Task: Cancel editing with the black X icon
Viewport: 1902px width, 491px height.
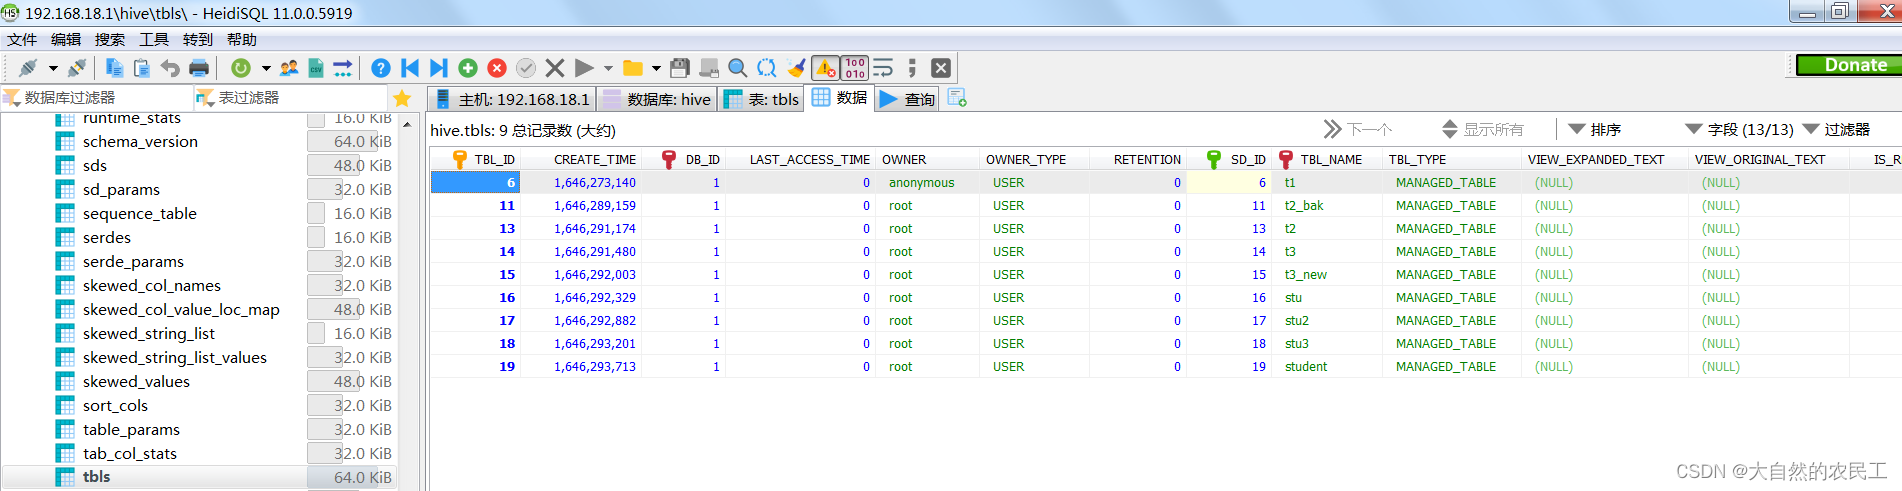Action: click(555, 68)
